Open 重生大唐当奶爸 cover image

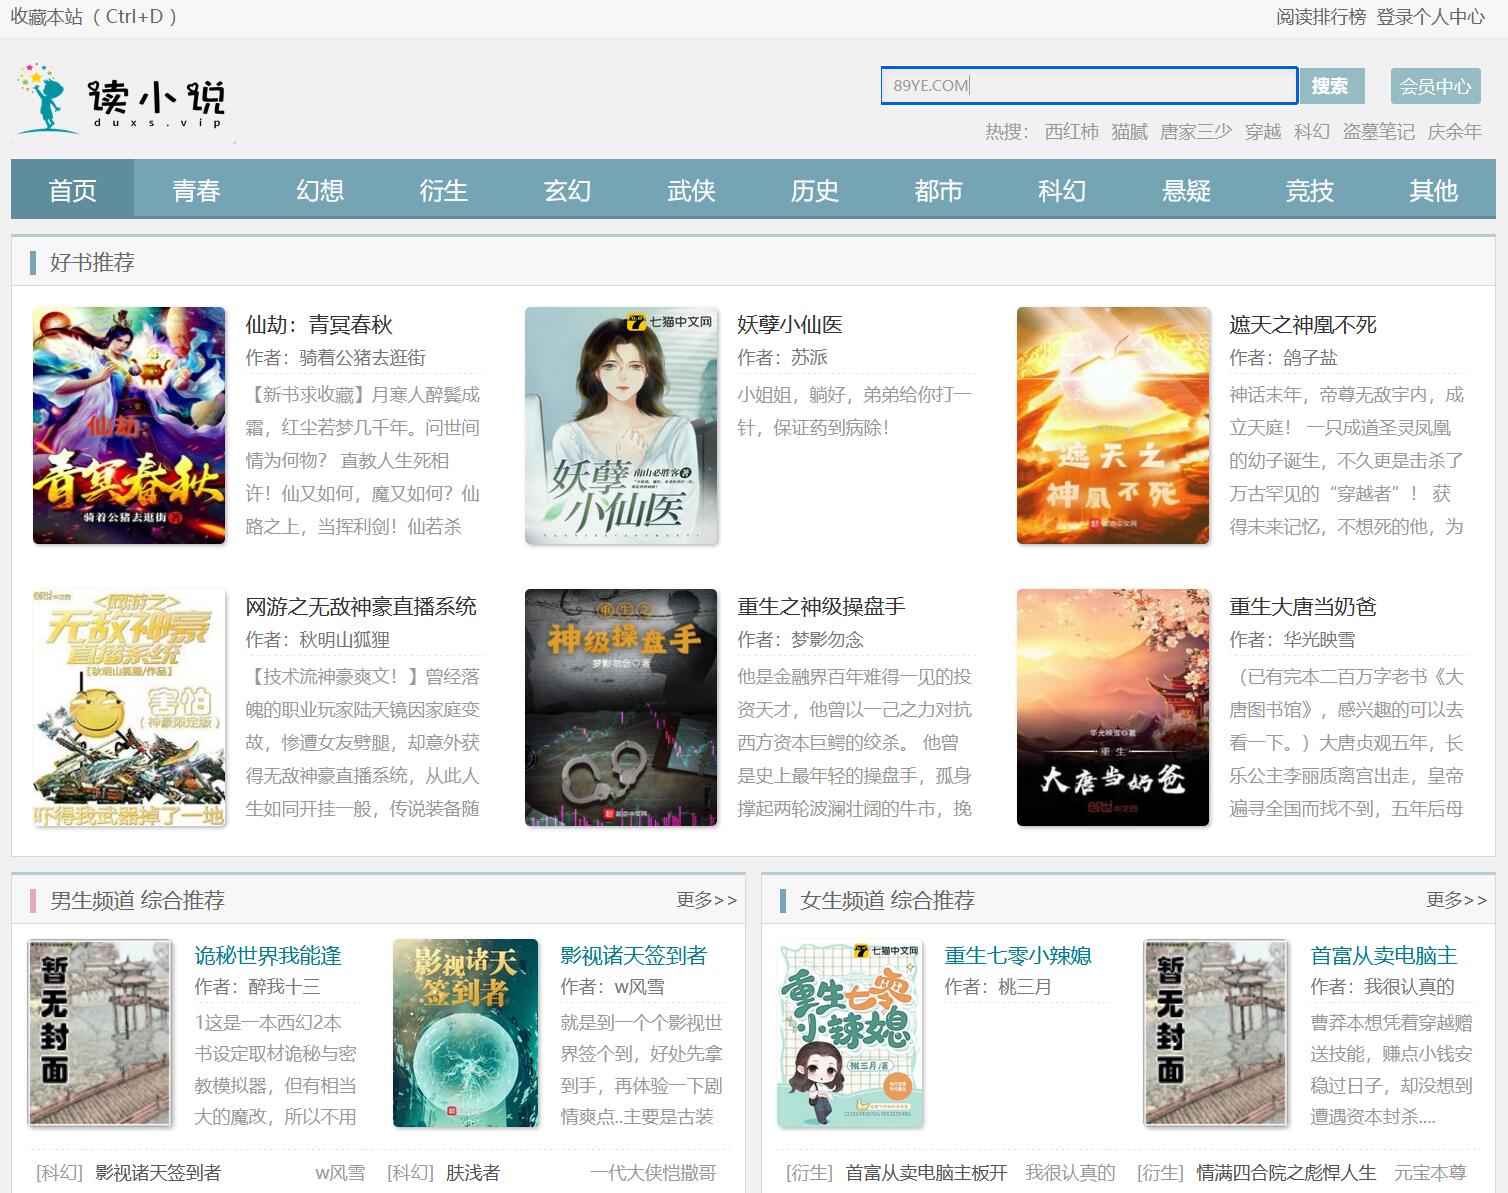(x=1113, y=707)
